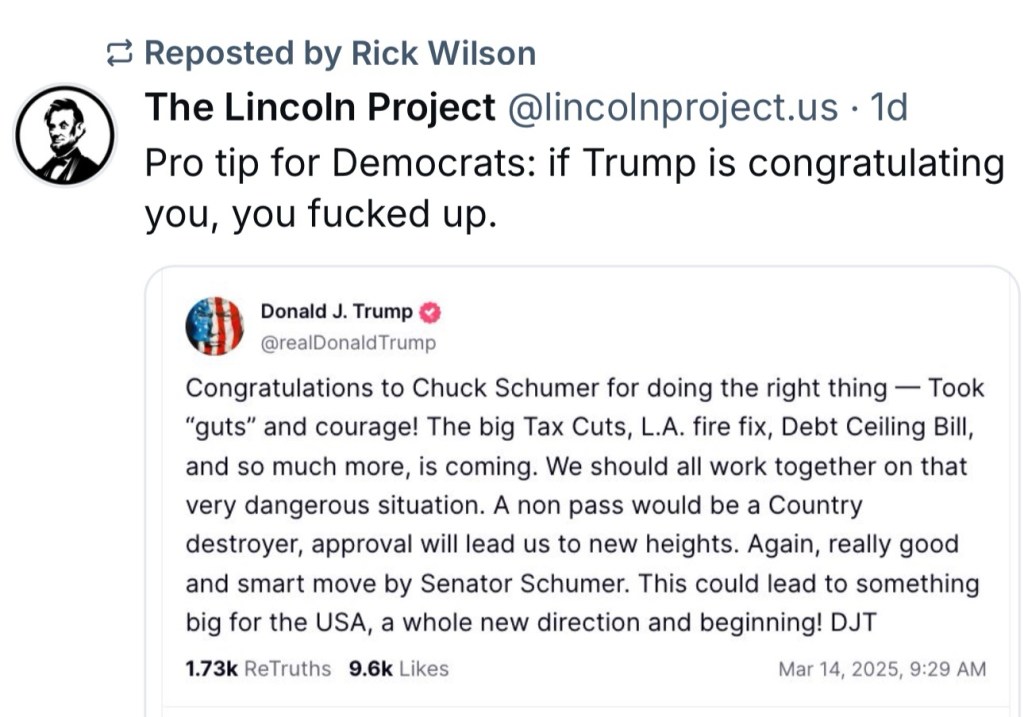Click the word 'Likes' label
1024x717 pixels.
coord(424,669)
